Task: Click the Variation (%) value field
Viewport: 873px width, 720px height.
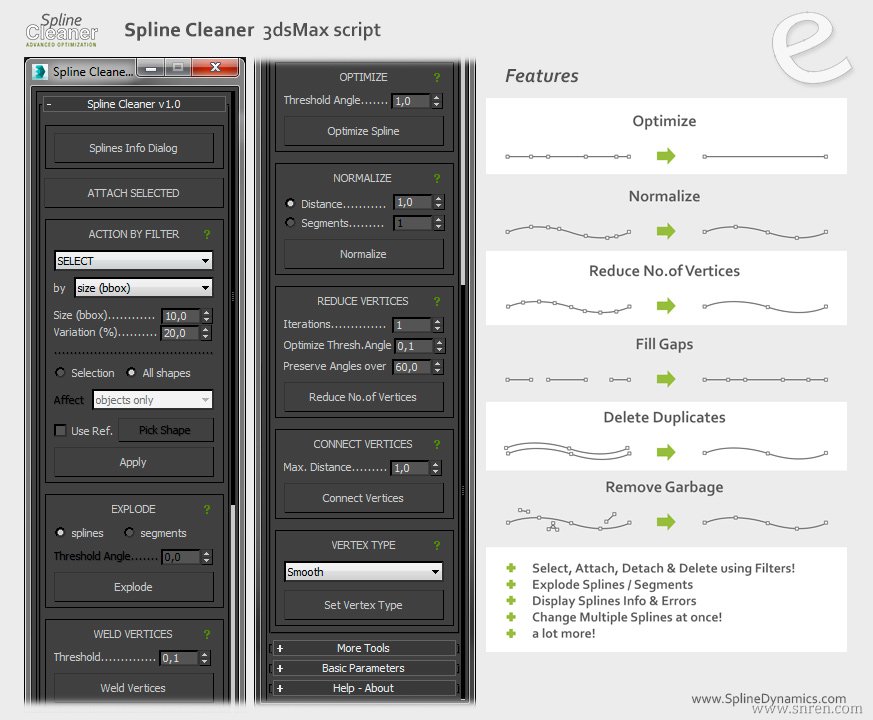Action: click(180, 333)
